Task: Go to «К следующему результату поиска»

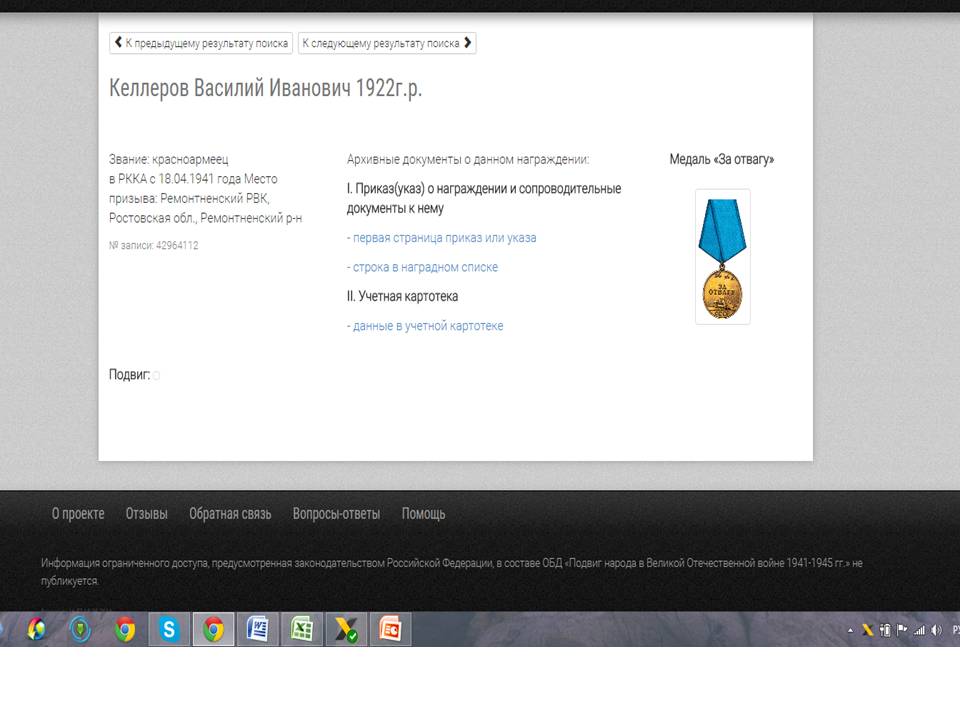Action: point(387,43)
